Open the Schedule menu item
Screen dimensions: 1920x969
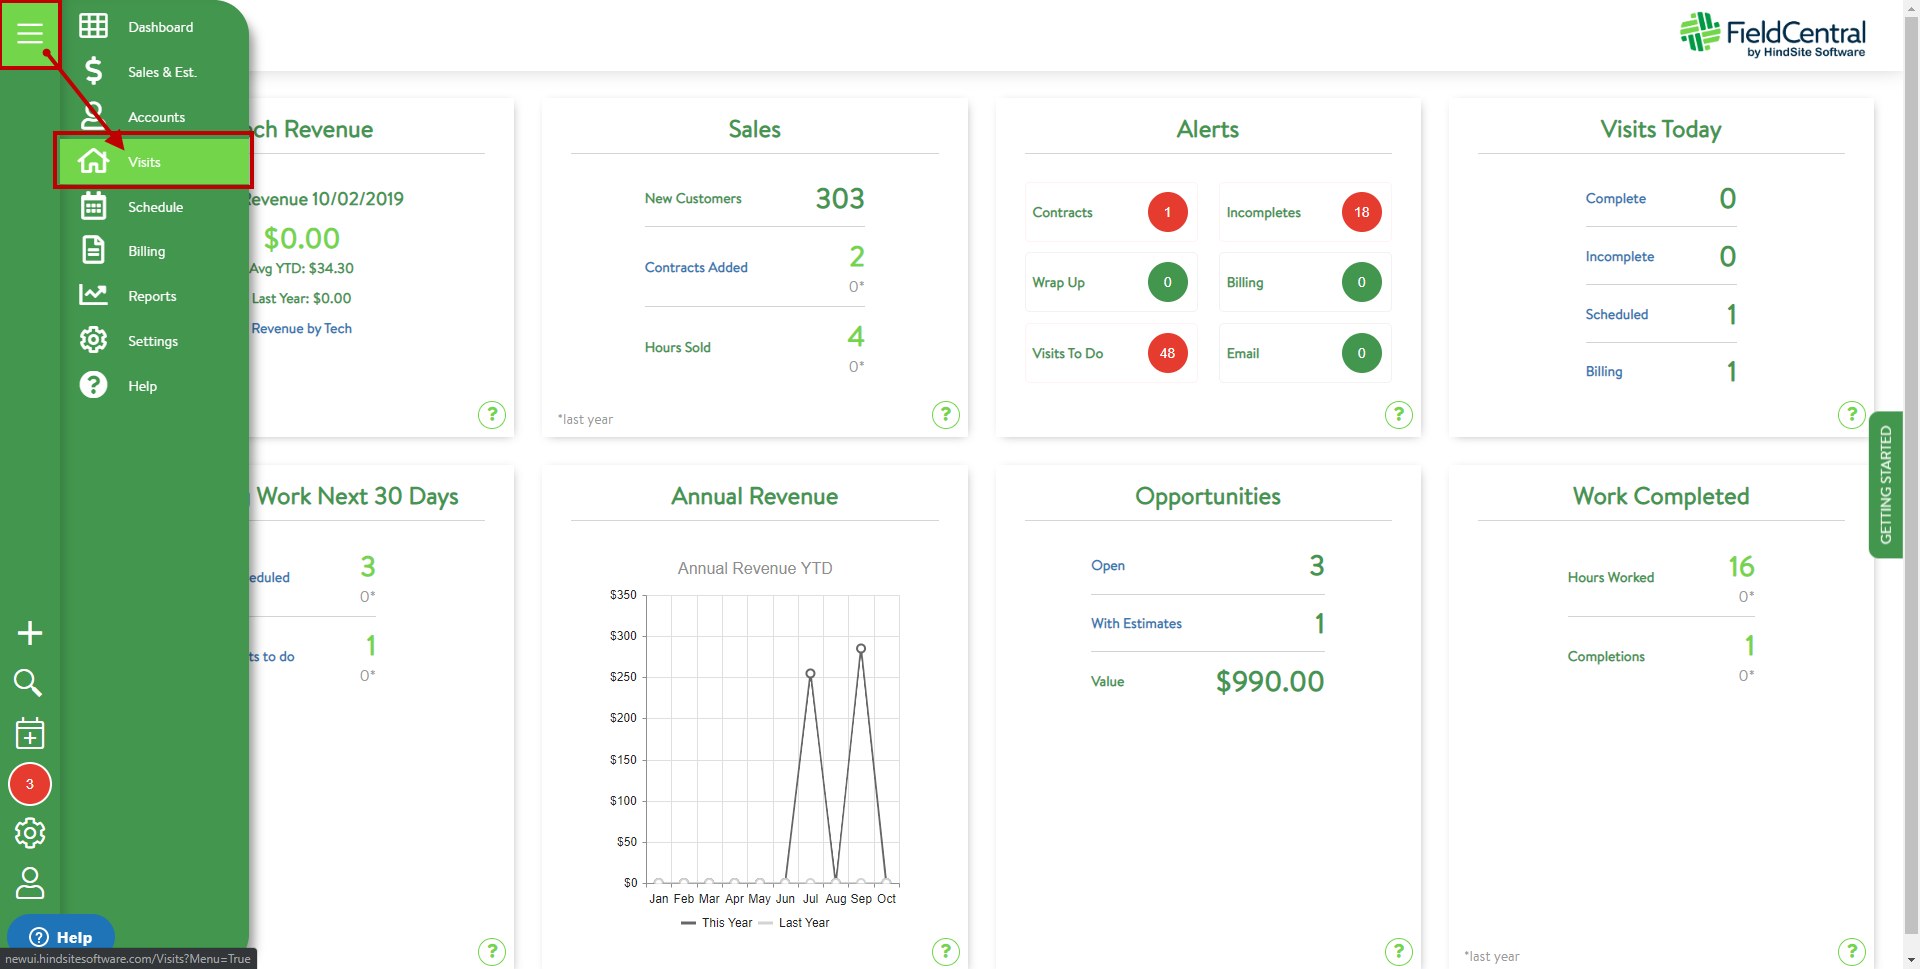[x=155, y=207]
